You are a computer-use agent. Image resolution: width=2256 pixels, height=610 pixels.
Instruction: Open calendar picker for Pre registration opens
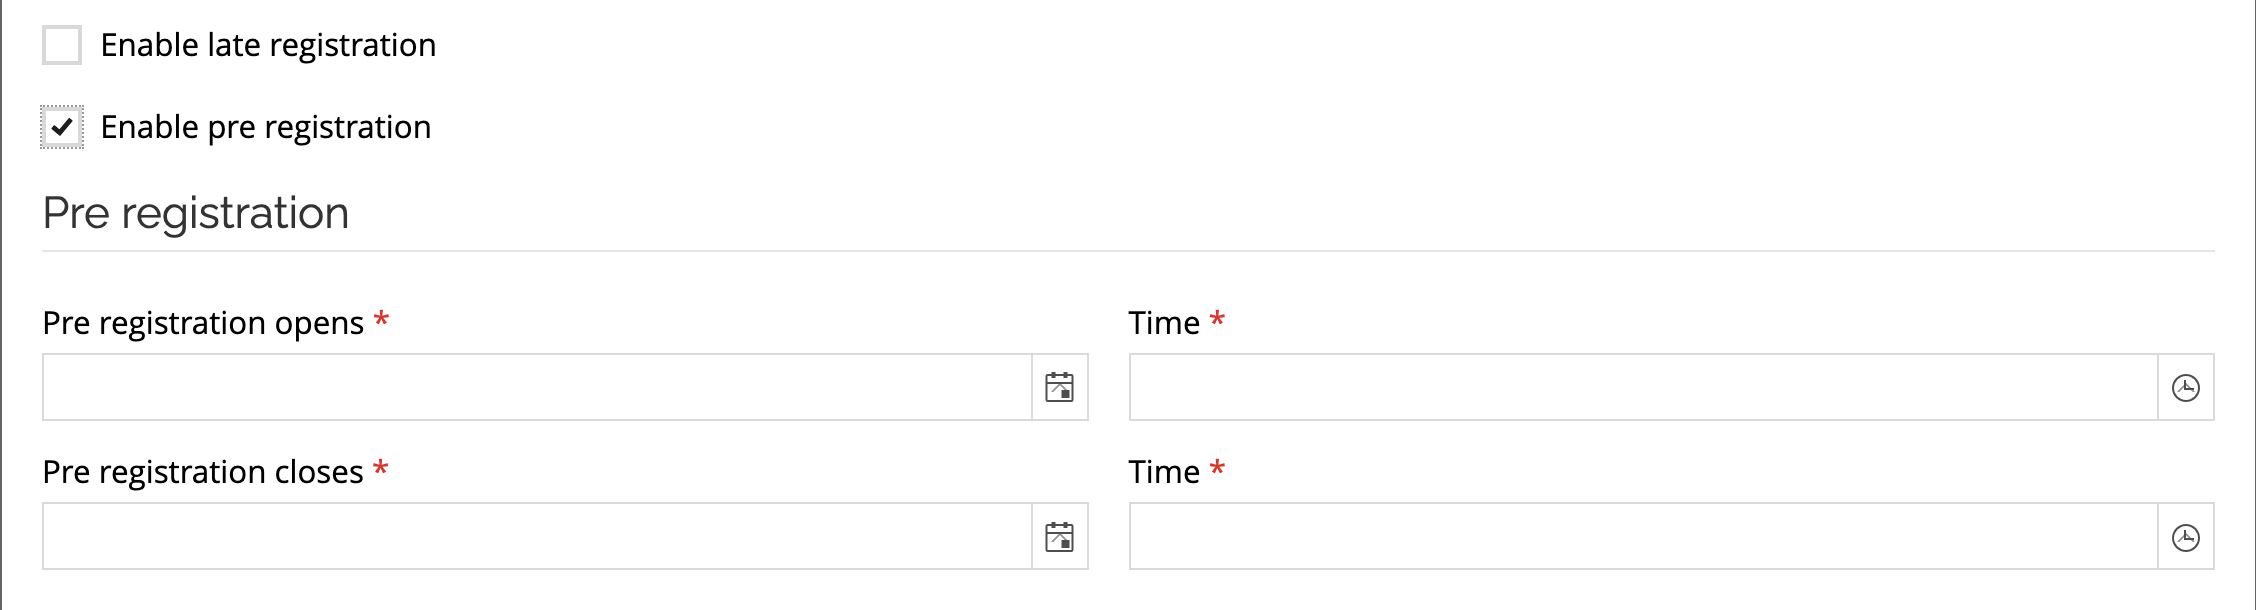(1059, 387)
